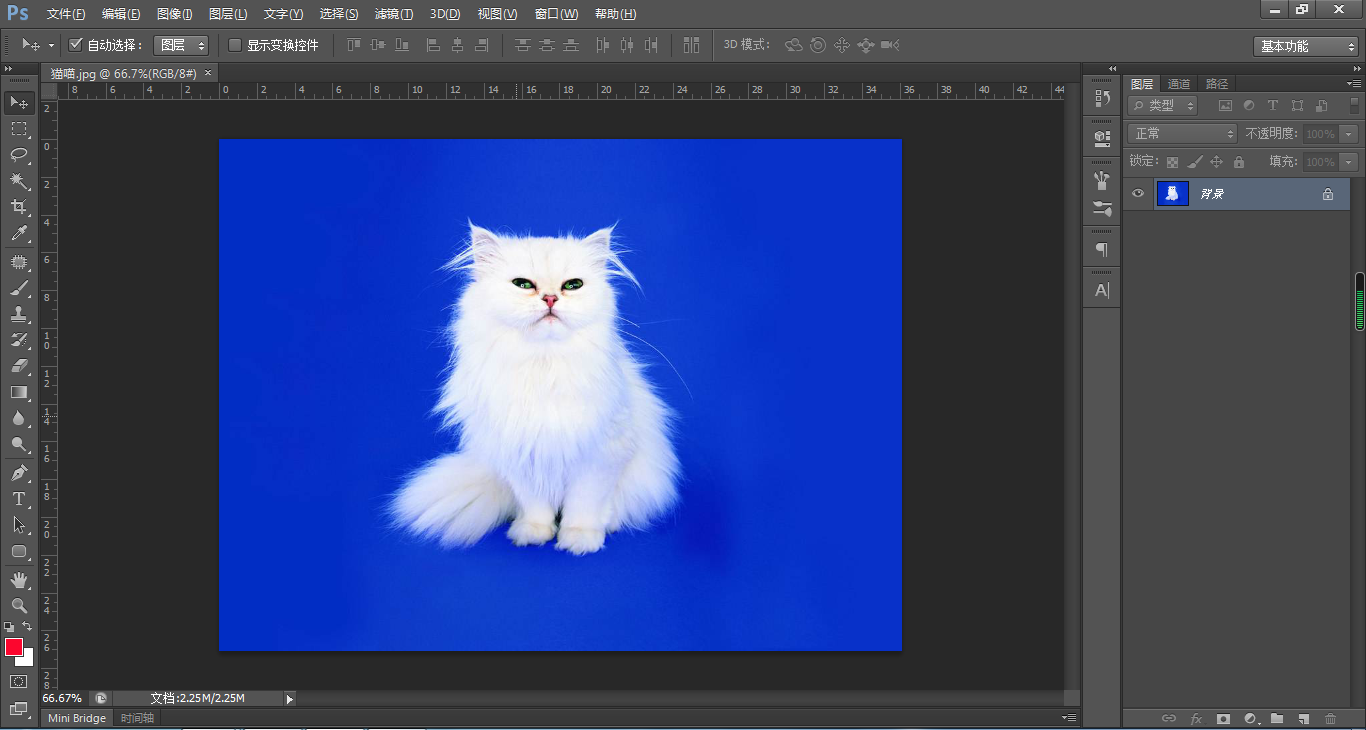This screenshot has width=1366, height=730.
Task: Open the 基本功能 workspace dropdown
Action: (1305, 46)
